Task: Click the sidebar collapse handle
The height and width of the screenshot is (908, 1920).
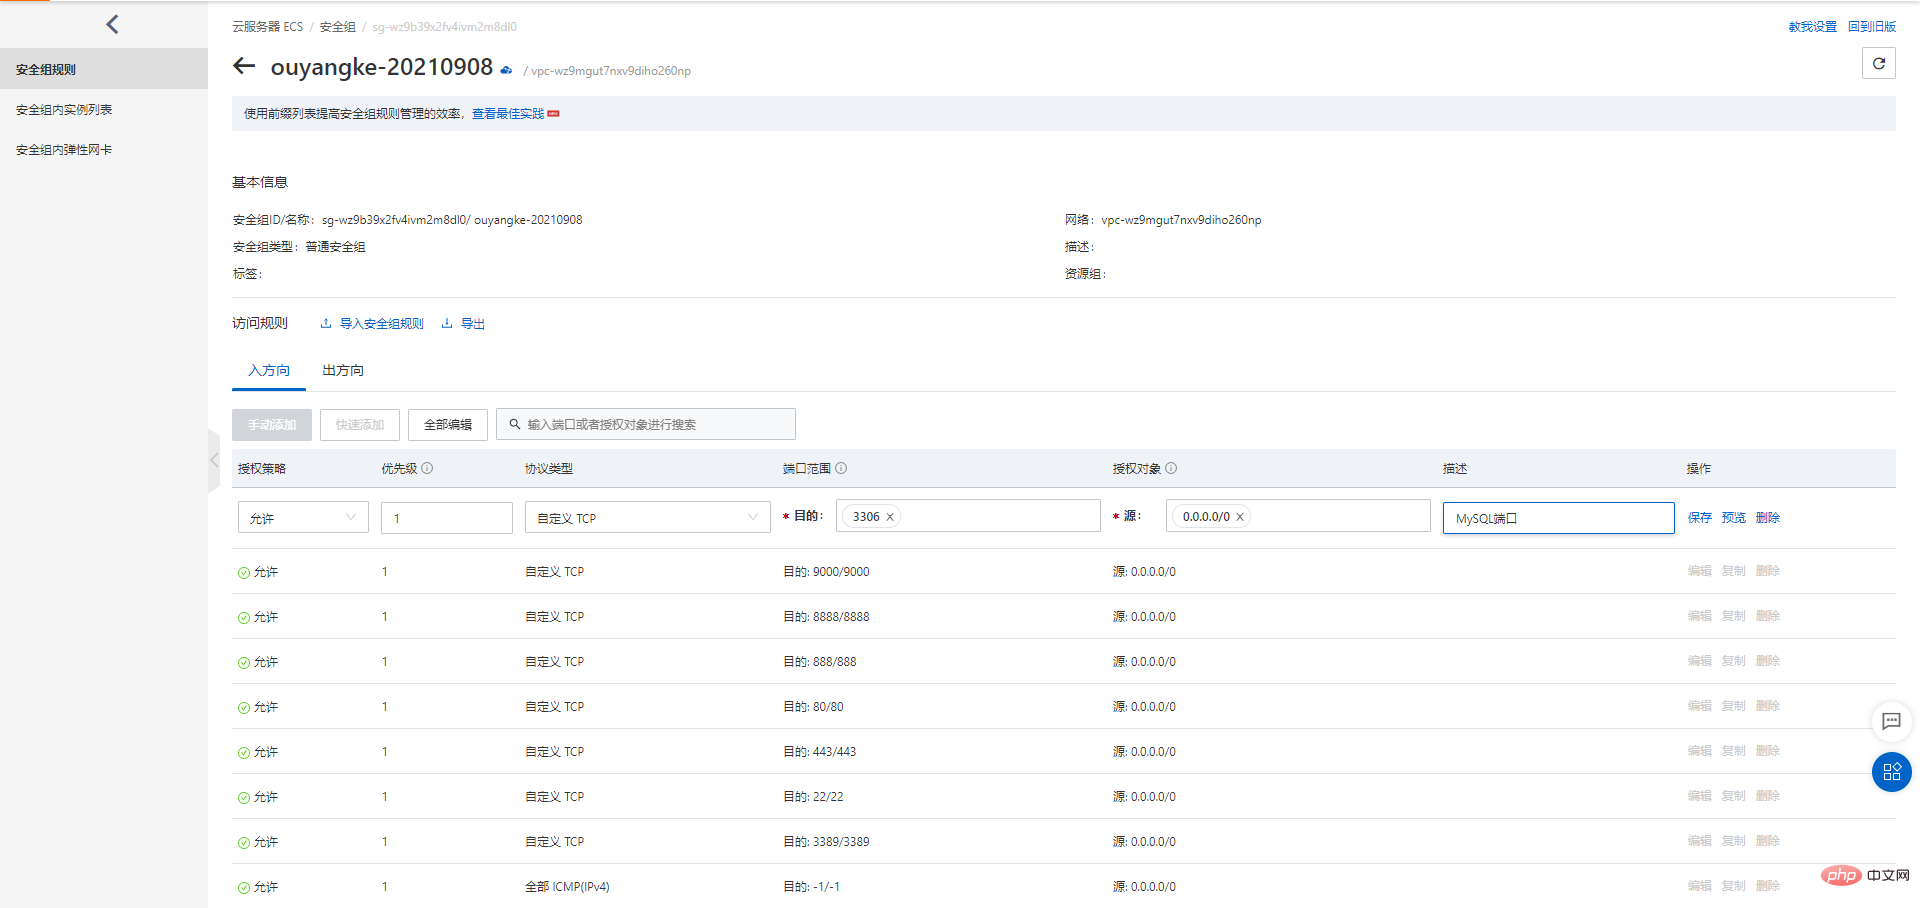Action: pos(214,460)
